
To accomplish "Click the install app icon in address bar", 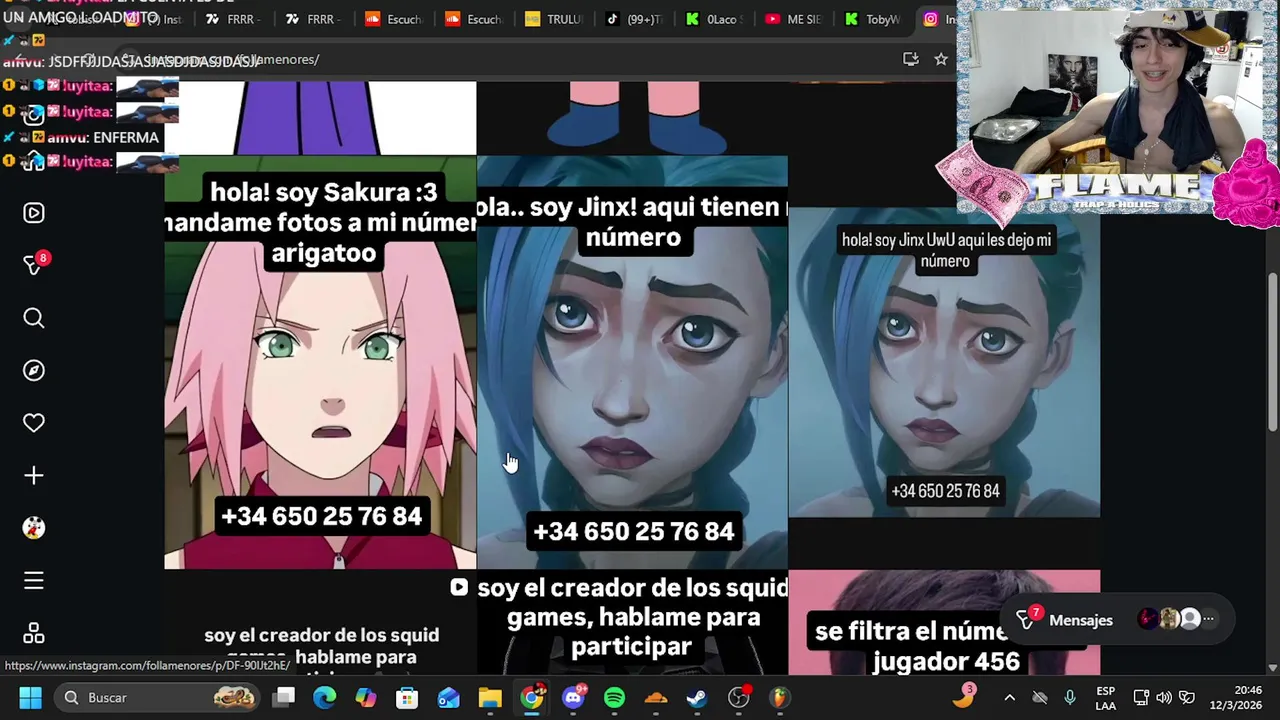I will point(911,59).
